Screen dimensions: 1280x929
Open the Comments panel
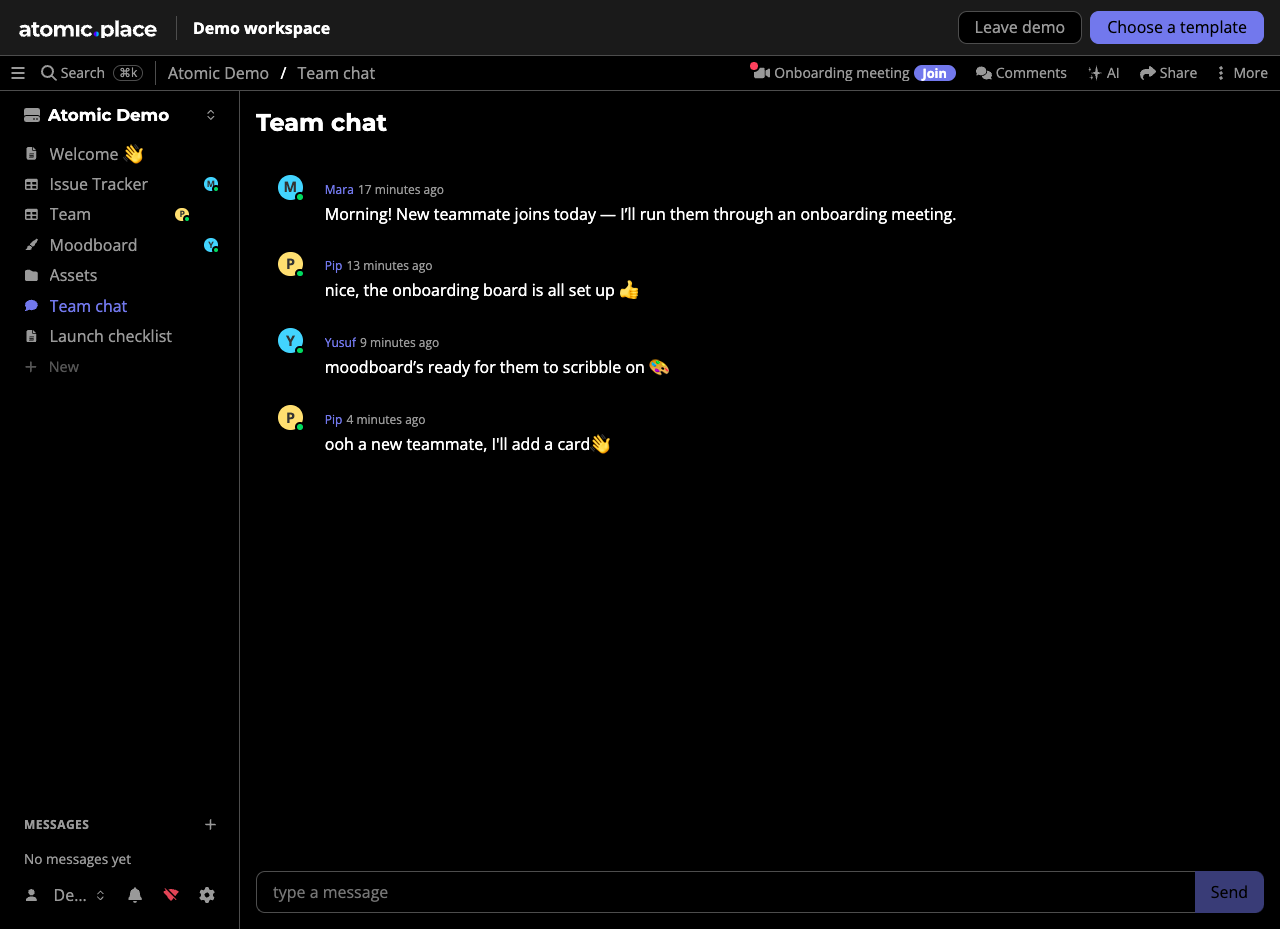(x=1021, y=73)
